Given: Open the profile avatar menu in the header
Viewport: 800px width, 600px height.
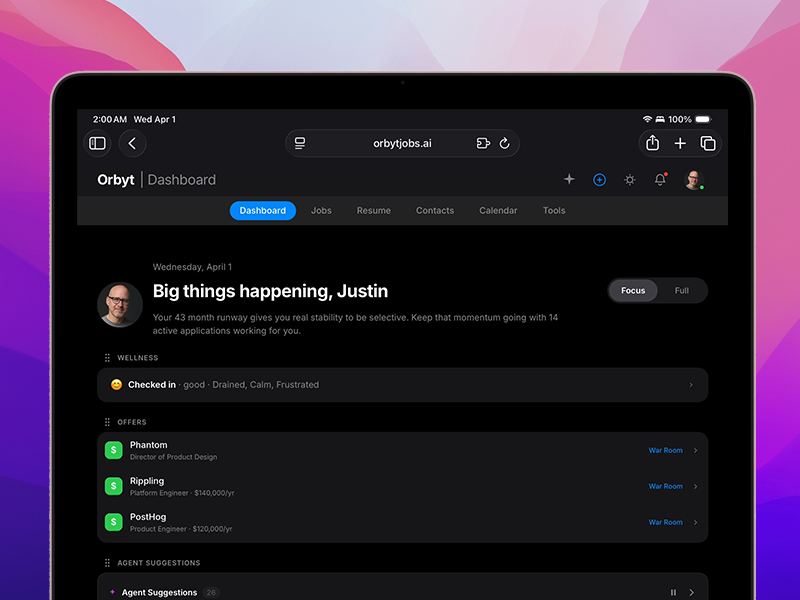Looking at the screenshot, I should pyautogui.click(x=694, y=180).
